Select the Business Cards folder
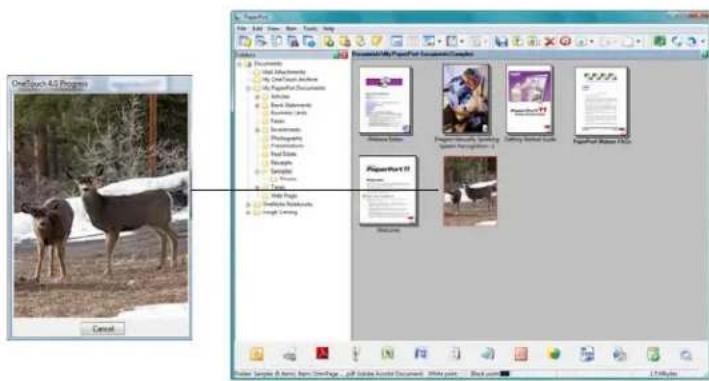The width and height of the screenshot is (709, 381). click(x=288, y=113)
